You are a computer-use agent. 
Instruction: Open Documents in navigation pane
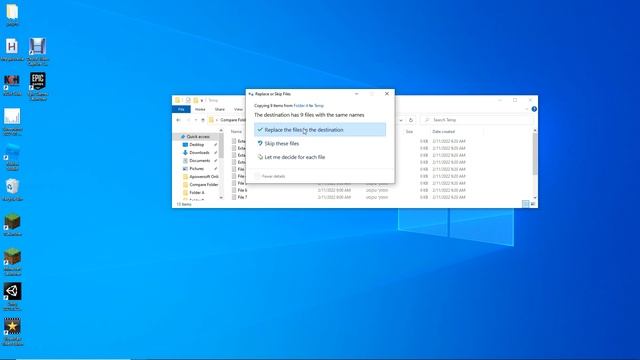(x=199, y=160)
